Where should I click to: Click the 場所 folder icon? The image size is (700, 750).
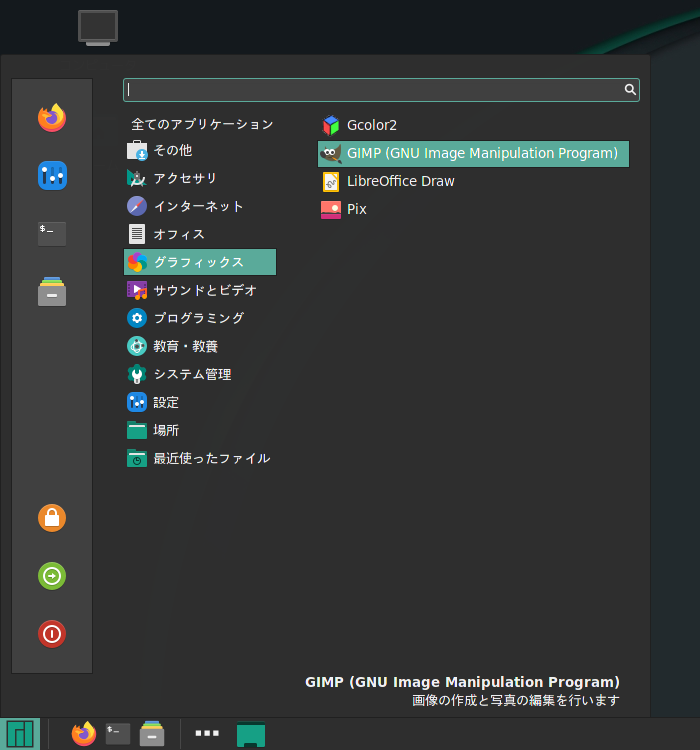tap(137, 430)
